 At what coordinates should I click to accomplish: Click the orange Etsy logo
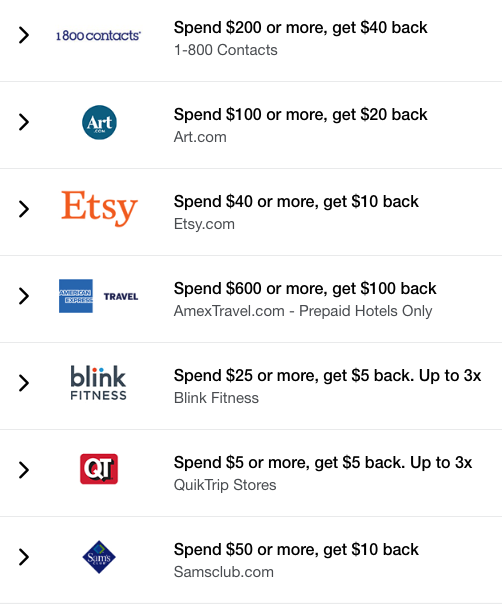pyautogui.click(x=99, y=208)
